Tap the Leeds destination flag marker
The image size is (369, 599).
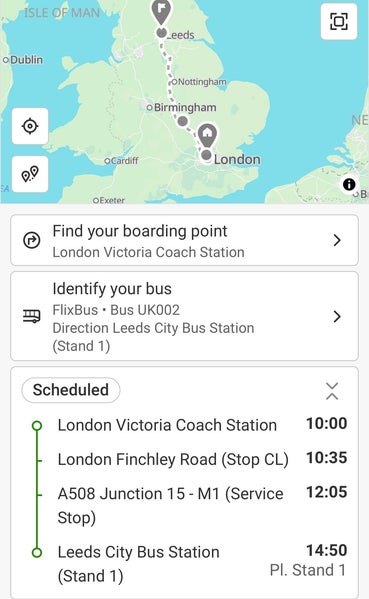(161, 12)
